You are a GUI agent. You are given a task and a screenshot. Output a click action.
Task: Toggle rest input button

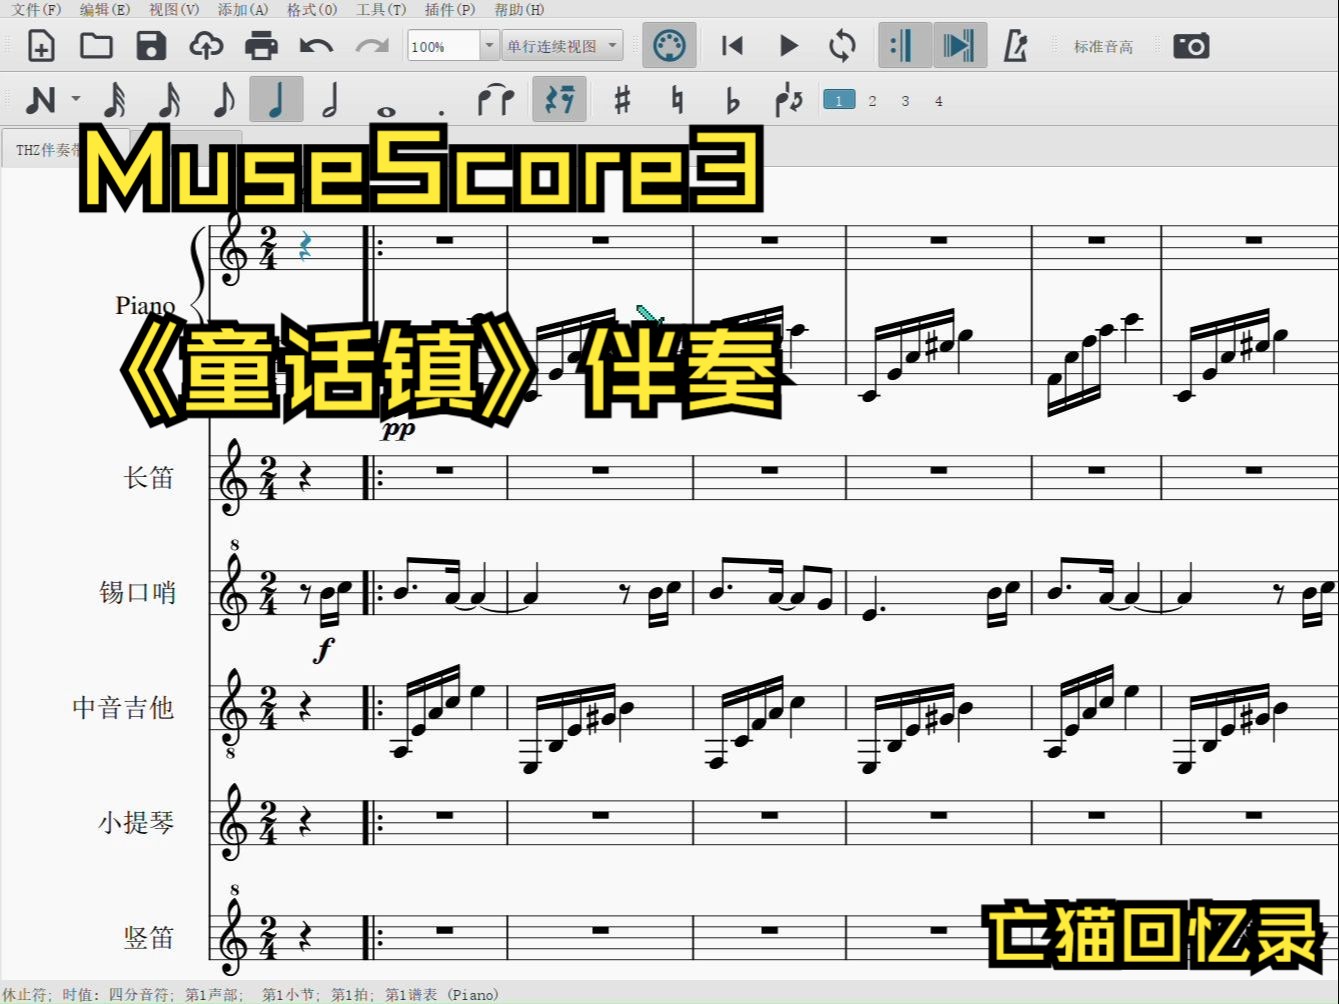pos(559,100)
